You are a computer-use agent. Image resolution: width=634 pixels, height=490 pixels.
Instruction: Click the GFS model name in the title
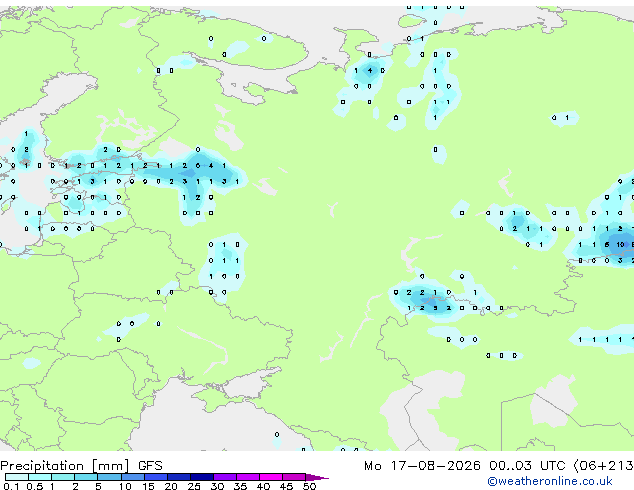[x=150, y=466]
